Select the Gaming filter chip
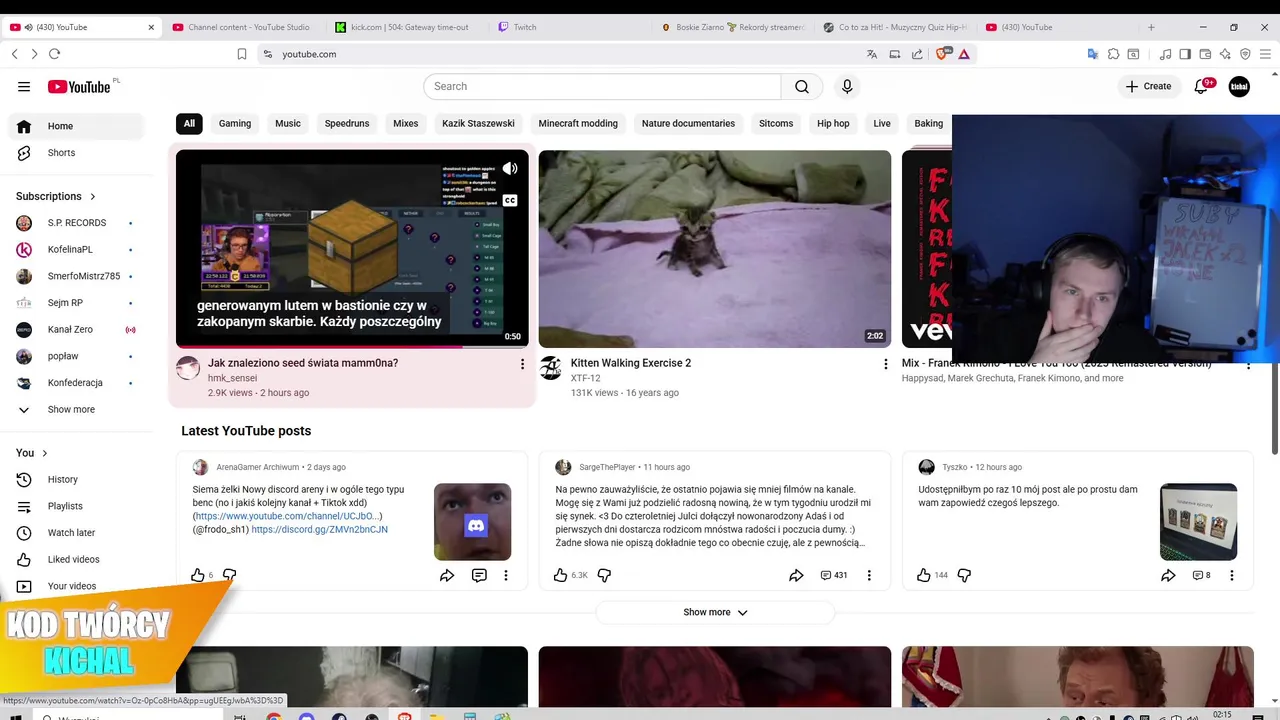This screenshot has width=1280, height=720. click(x=235, y=123)
